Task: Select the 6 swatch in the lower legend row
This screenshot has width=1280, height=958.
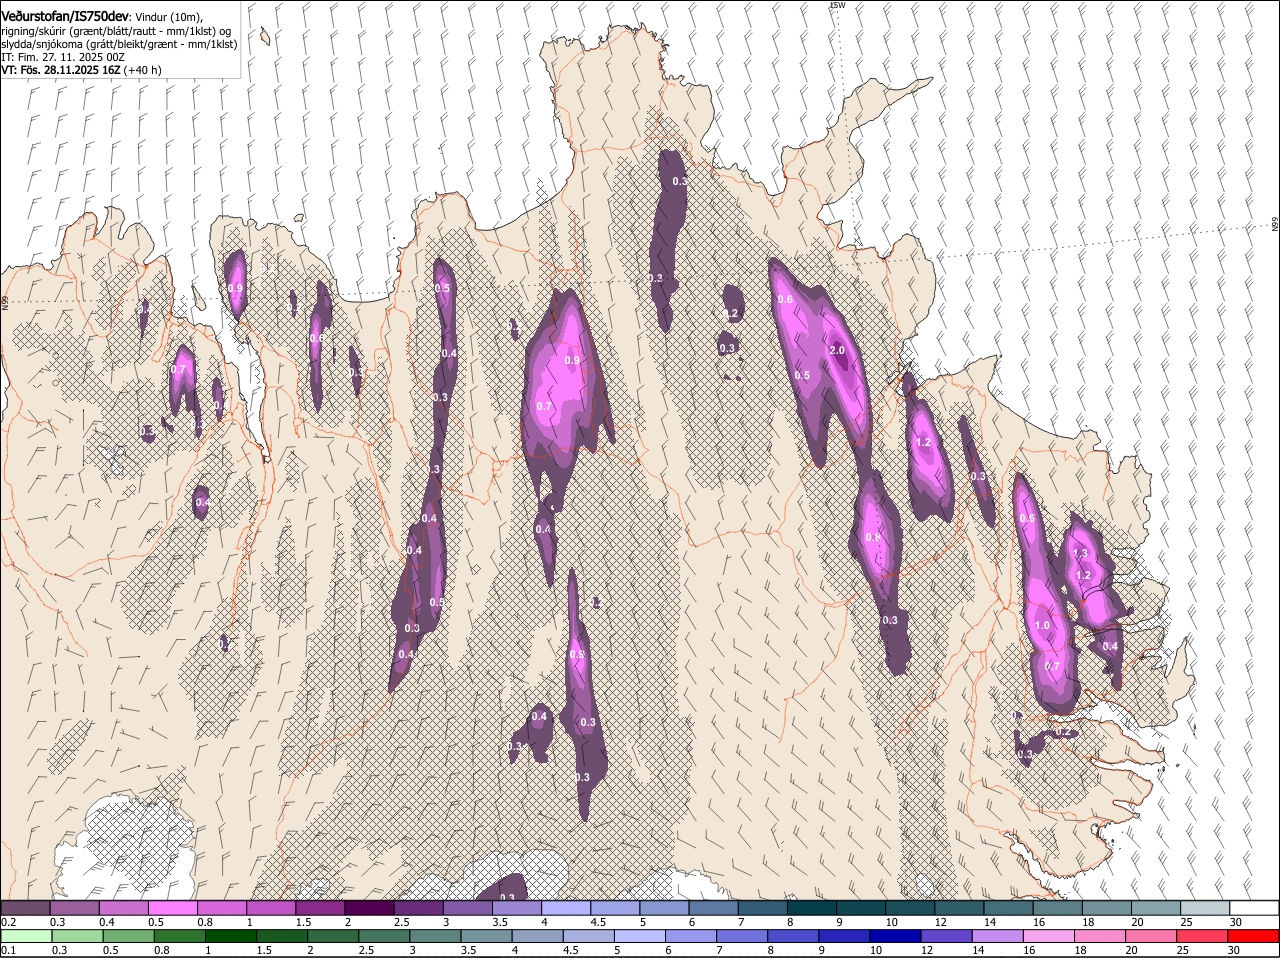Action: pyautogui.click(x=690, y=937)
